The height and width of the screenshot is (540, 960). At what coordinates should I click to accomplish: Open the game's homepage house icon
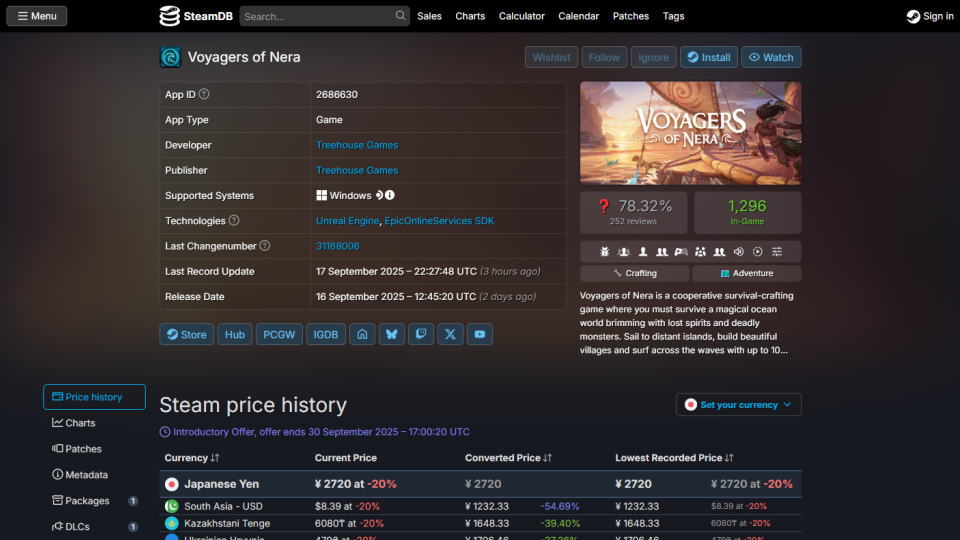362,334
